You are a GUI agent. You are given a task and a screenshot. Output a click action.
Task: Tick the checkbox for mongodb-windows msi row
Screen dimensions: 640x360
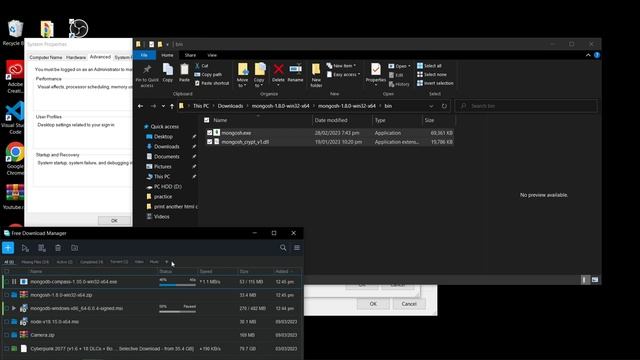(7, 308)
